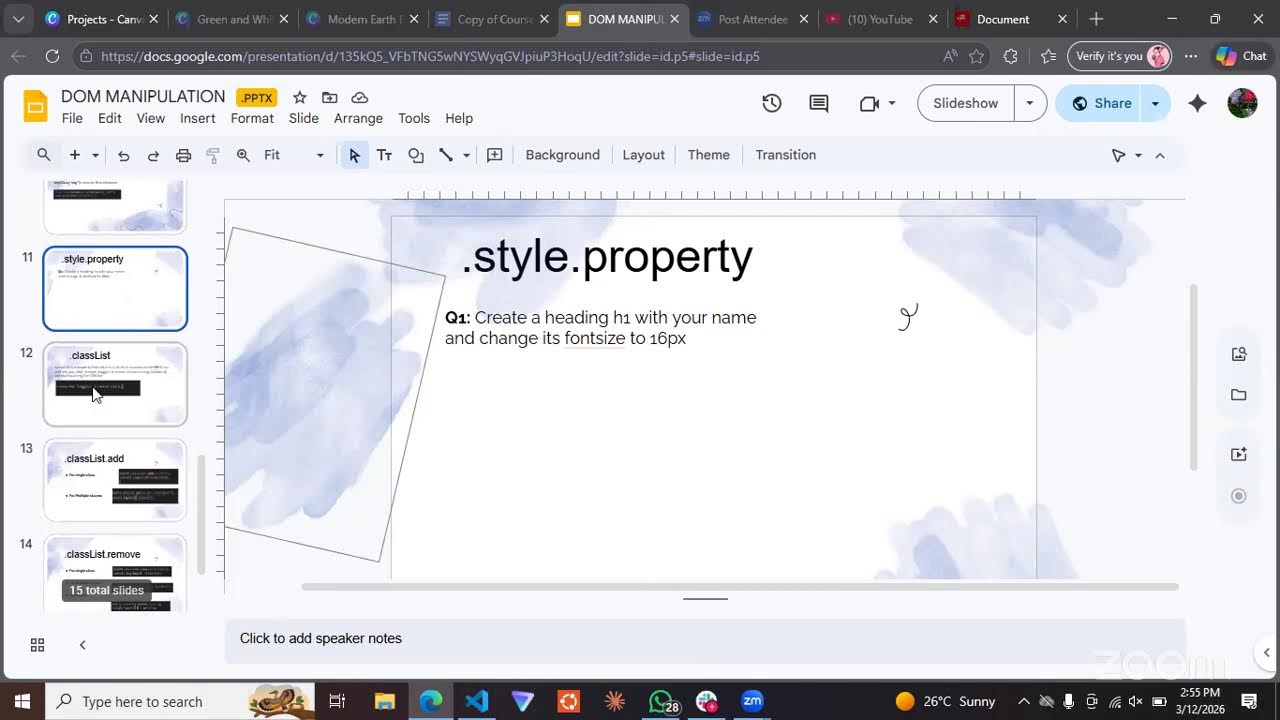1280x720 pixels.
Task: Open the File menu
Action: coord(72,118)
